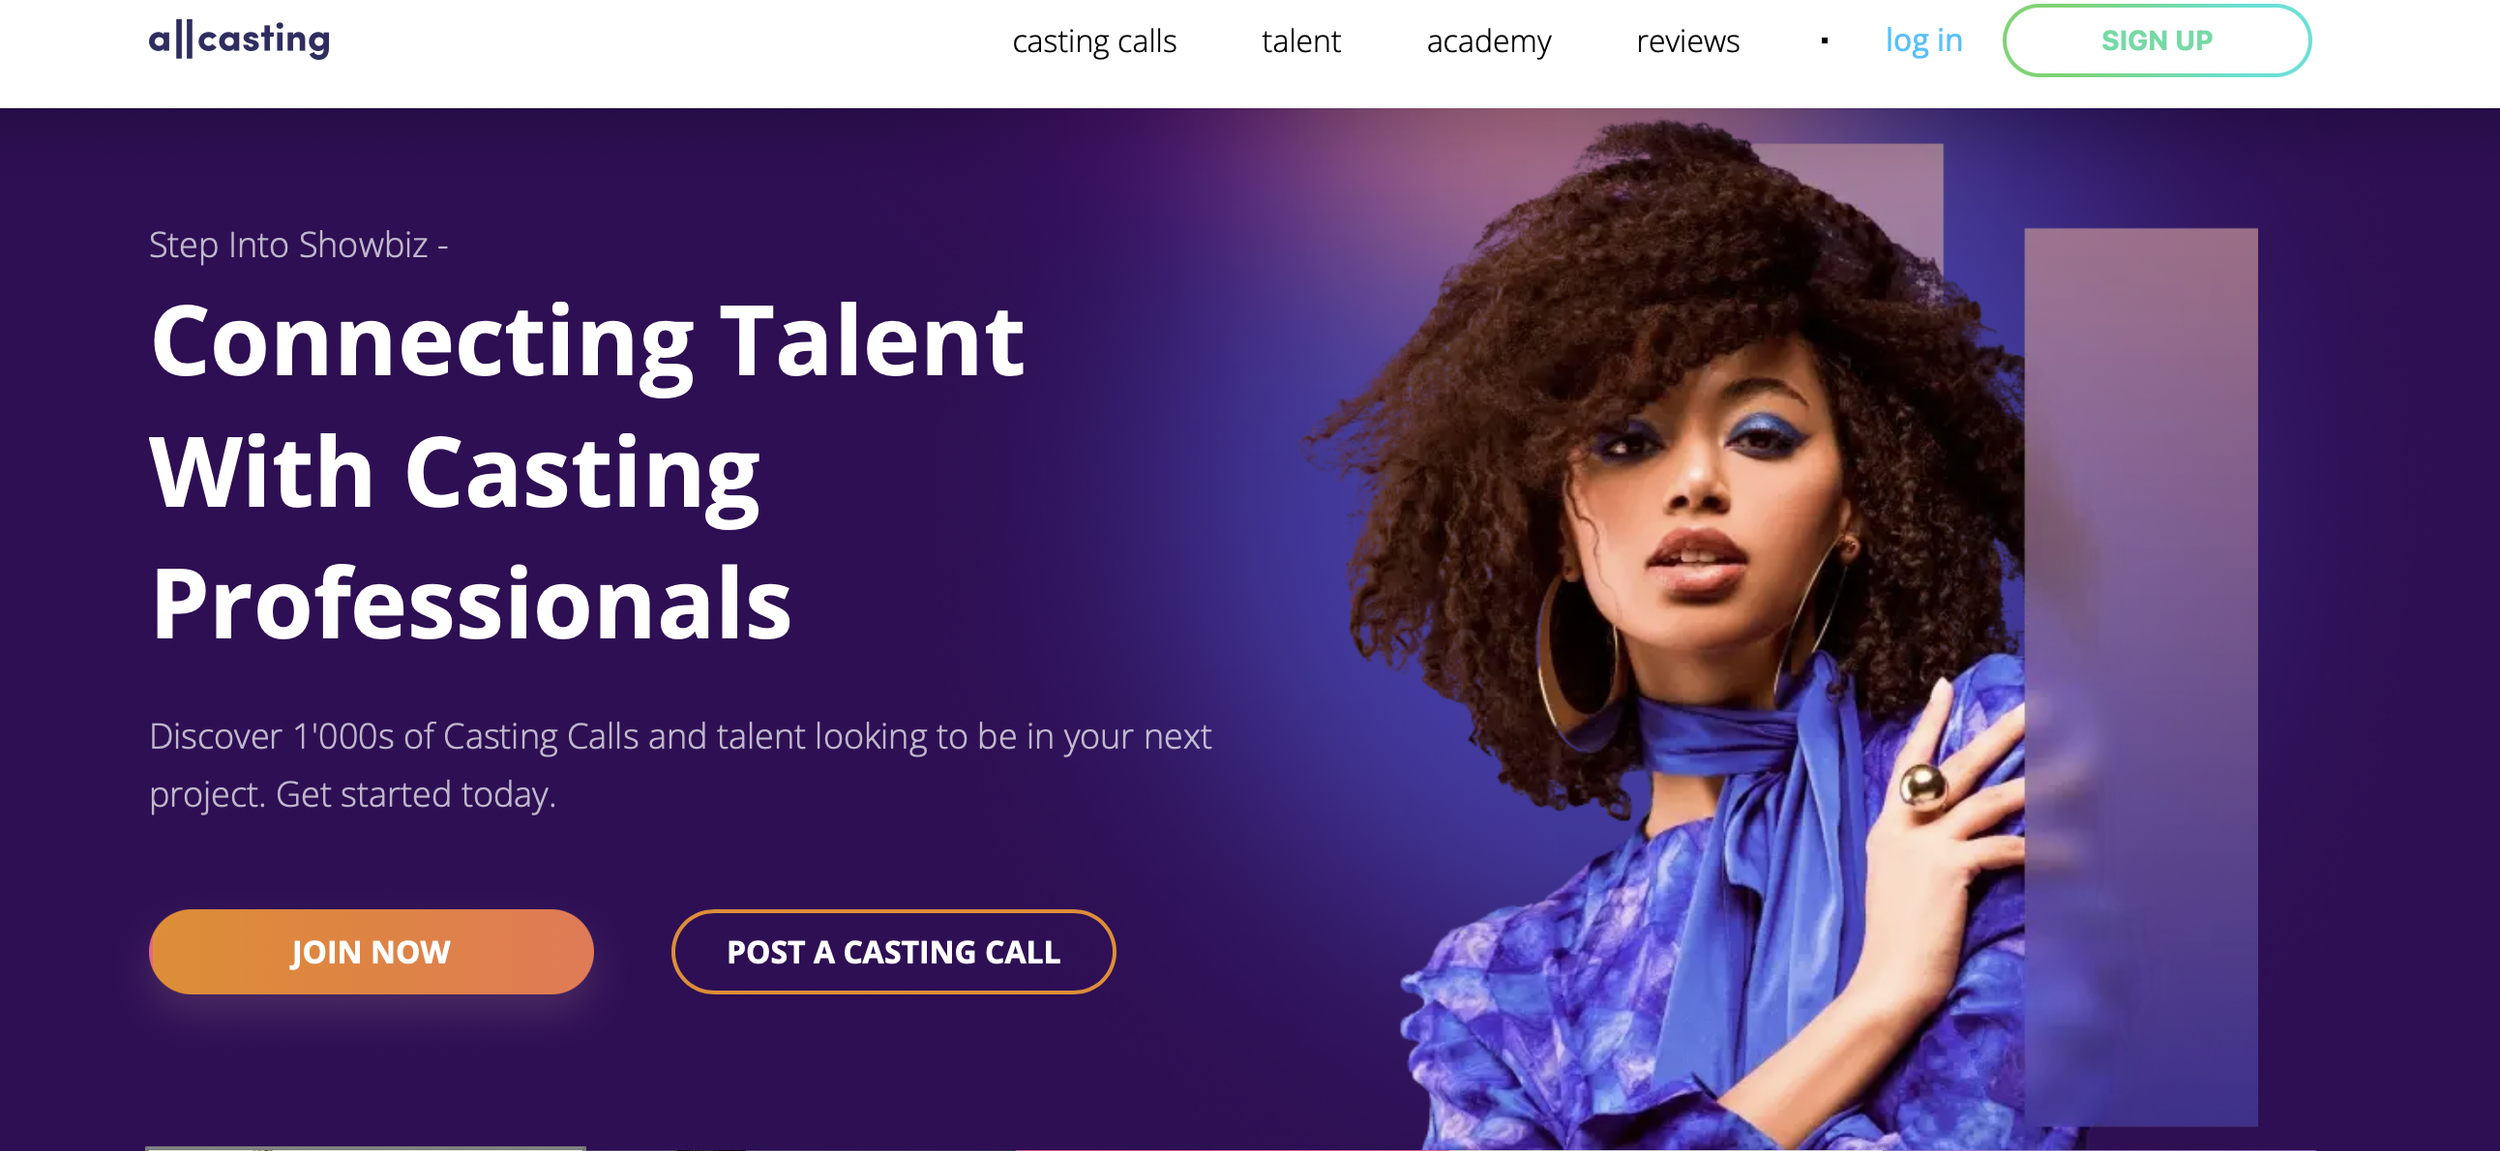The width and height of the screenshot is (2500, 1151).
Task: Click the tall translucent rectangle panel at right
Action: 2141,677
